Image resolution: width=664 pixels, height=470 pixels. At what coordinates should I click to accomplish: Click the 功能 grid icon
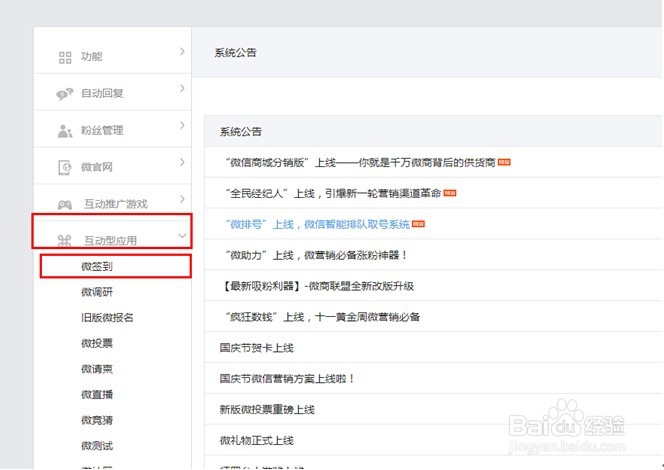[65, 57]
